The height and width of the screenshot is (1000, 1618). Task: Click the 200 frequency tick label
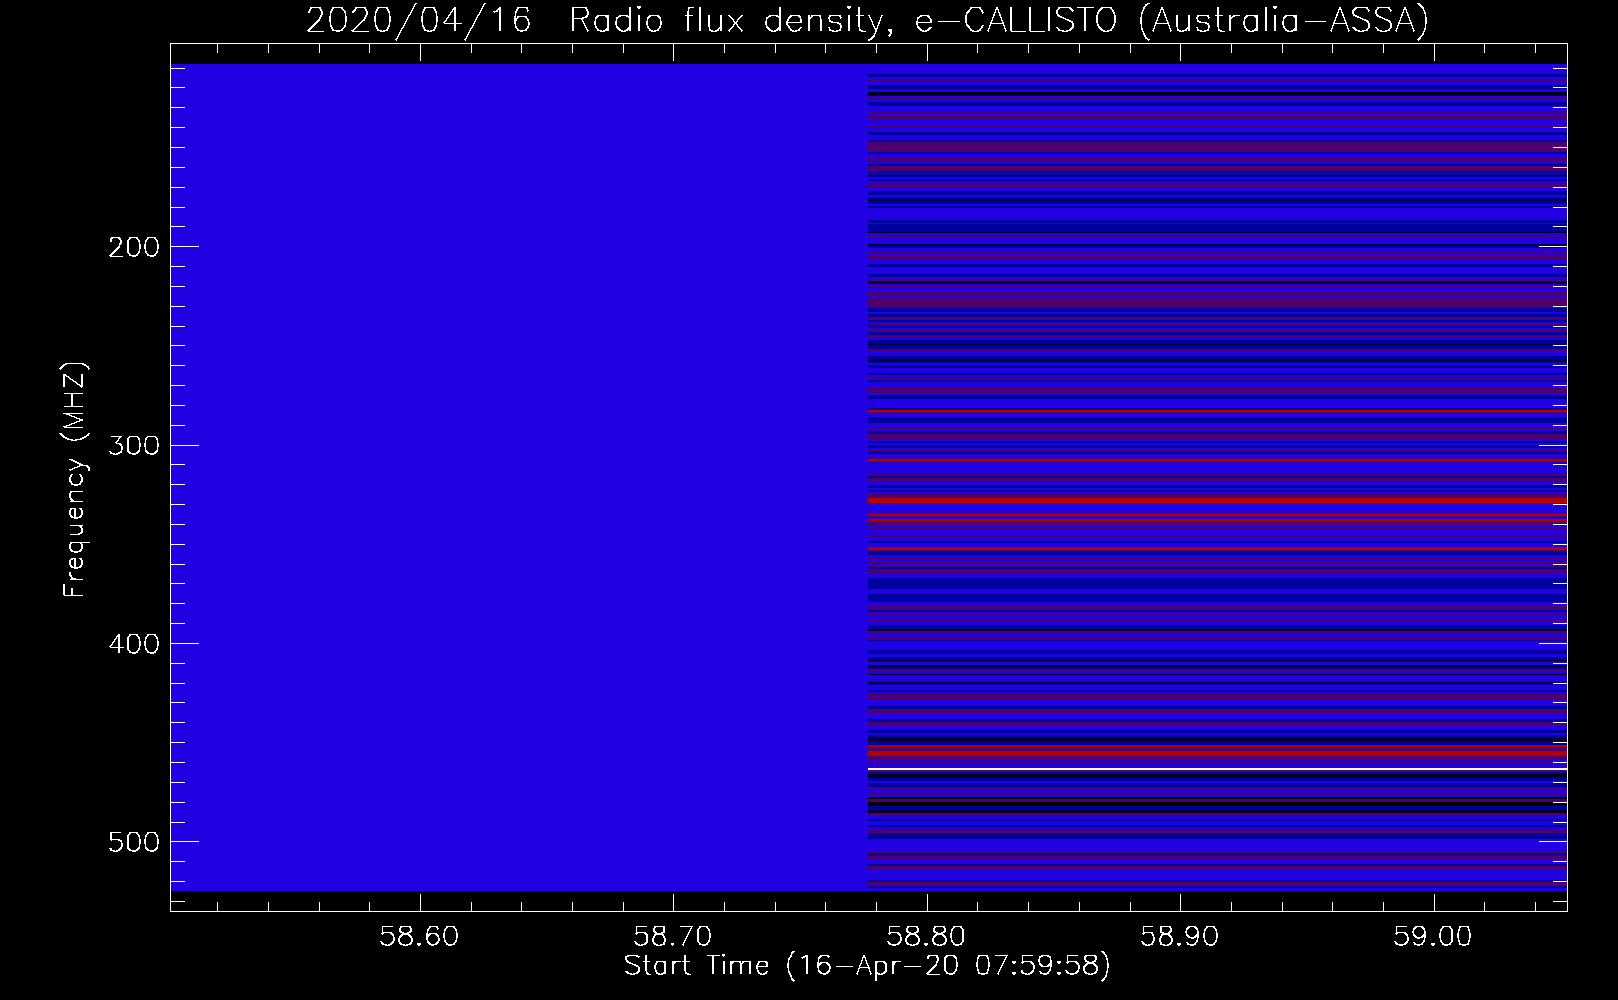(133, 247)
